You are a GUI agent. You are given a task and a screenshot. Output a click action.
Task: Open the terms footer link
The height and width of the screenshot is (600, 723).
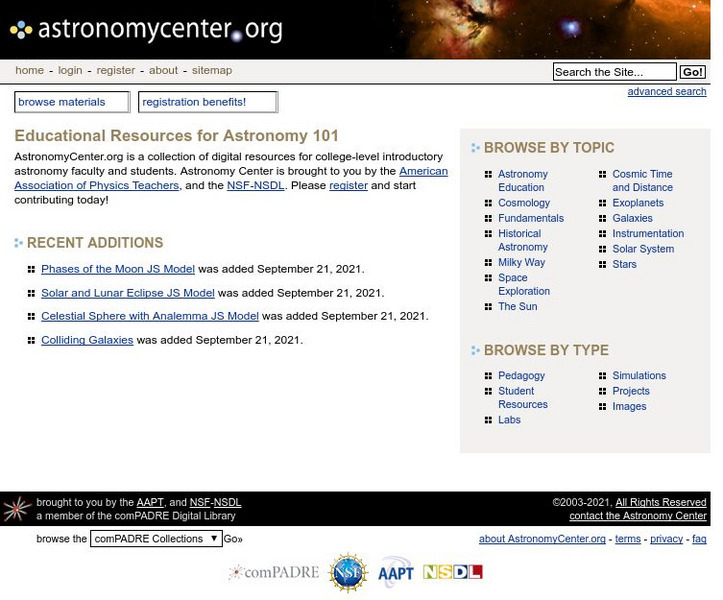coord(628,539)
